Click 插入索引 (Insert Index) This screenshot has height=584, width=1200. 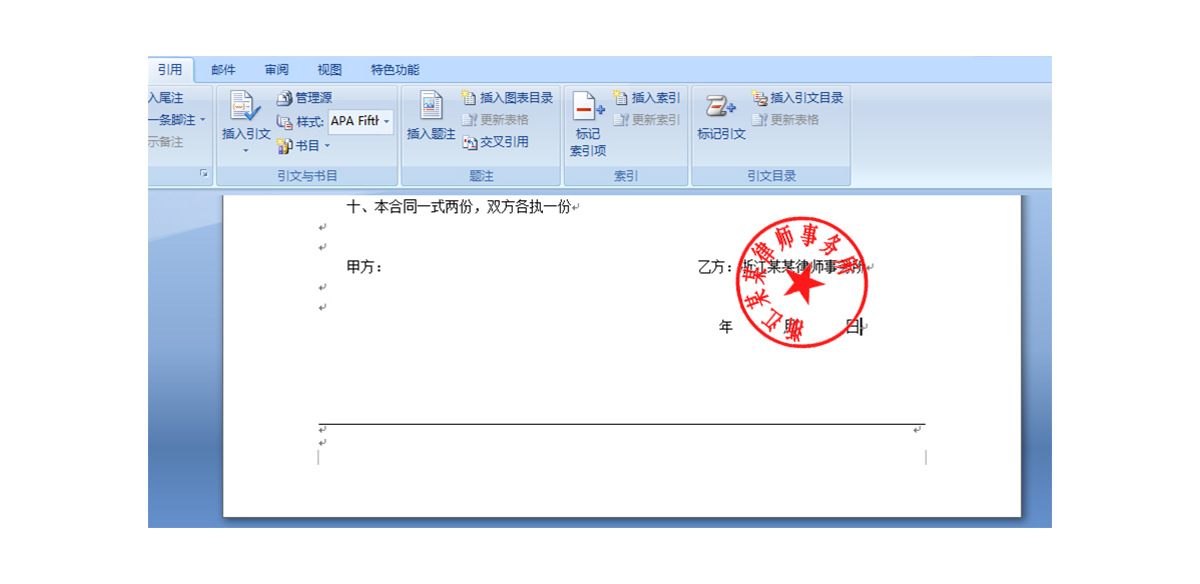coord(646,98)
